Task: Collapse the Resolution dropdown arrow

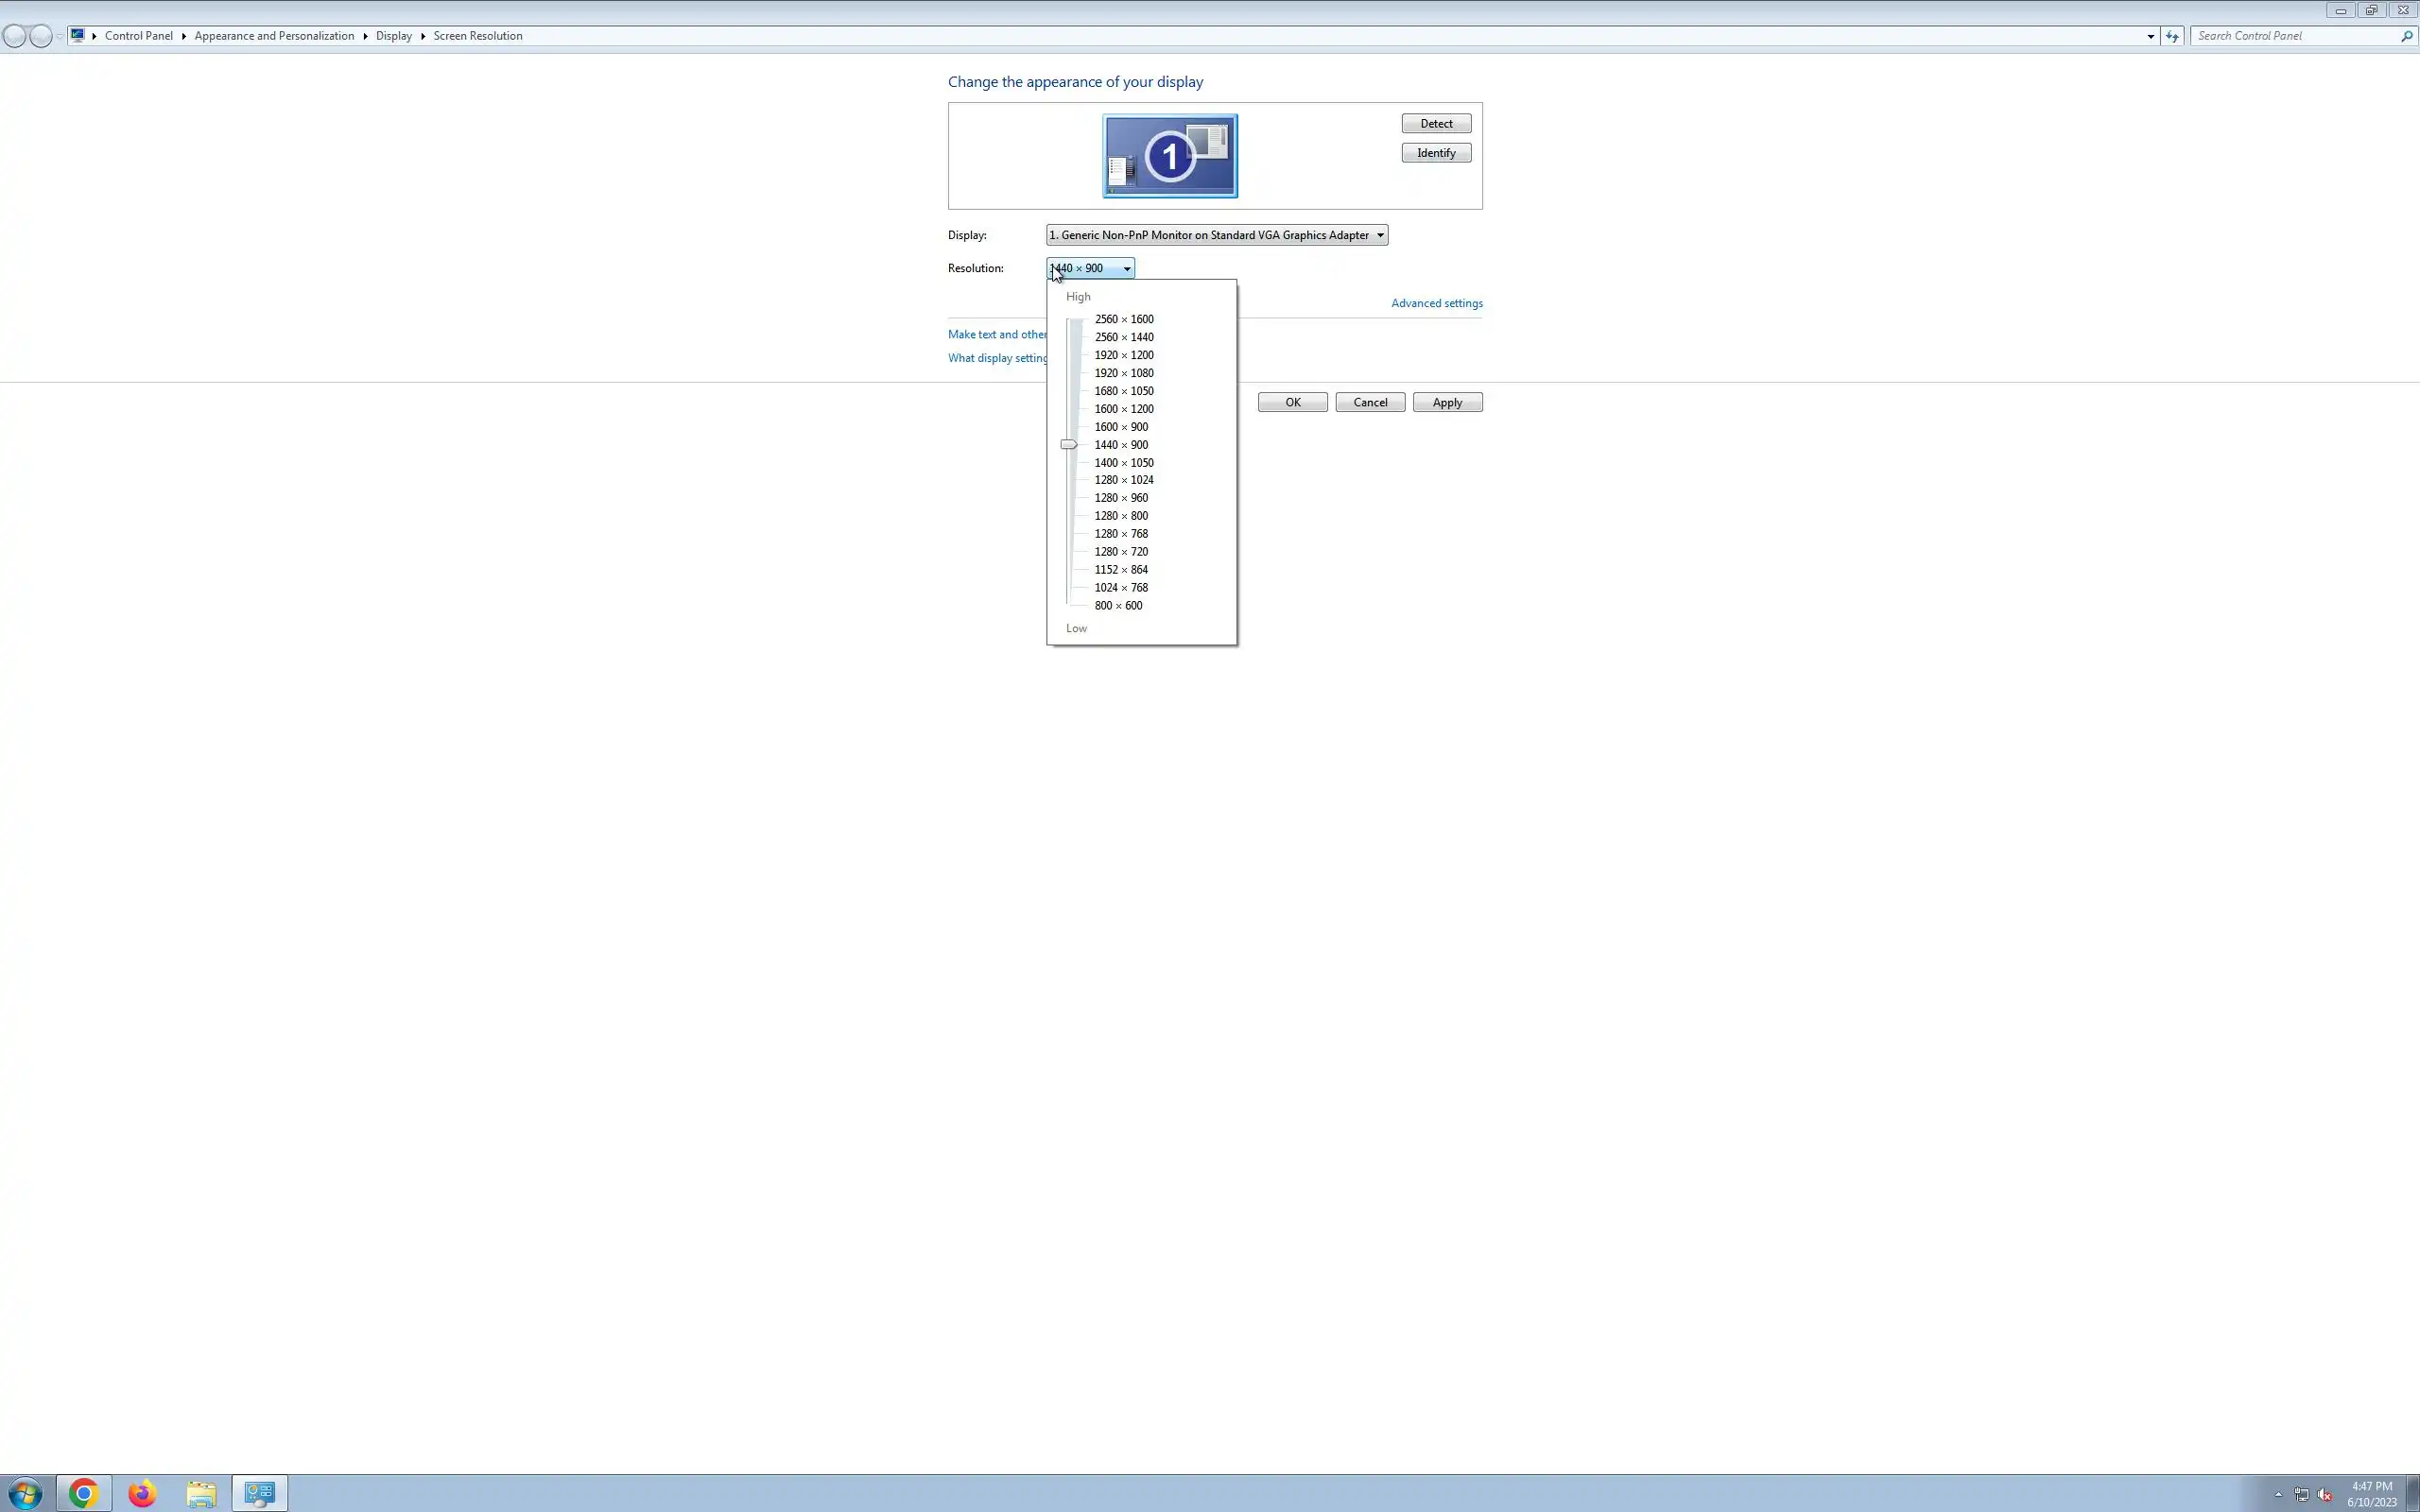Action: [x=1126, y=268]
